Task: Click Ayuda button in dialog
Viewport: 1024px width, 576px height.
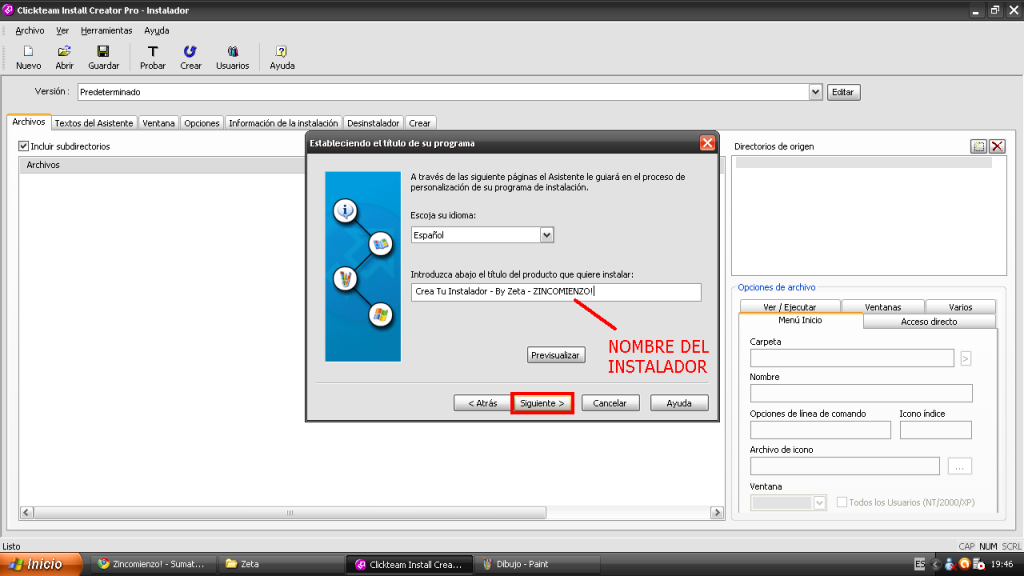Action: pyautogui.click(x=679, y=403)
